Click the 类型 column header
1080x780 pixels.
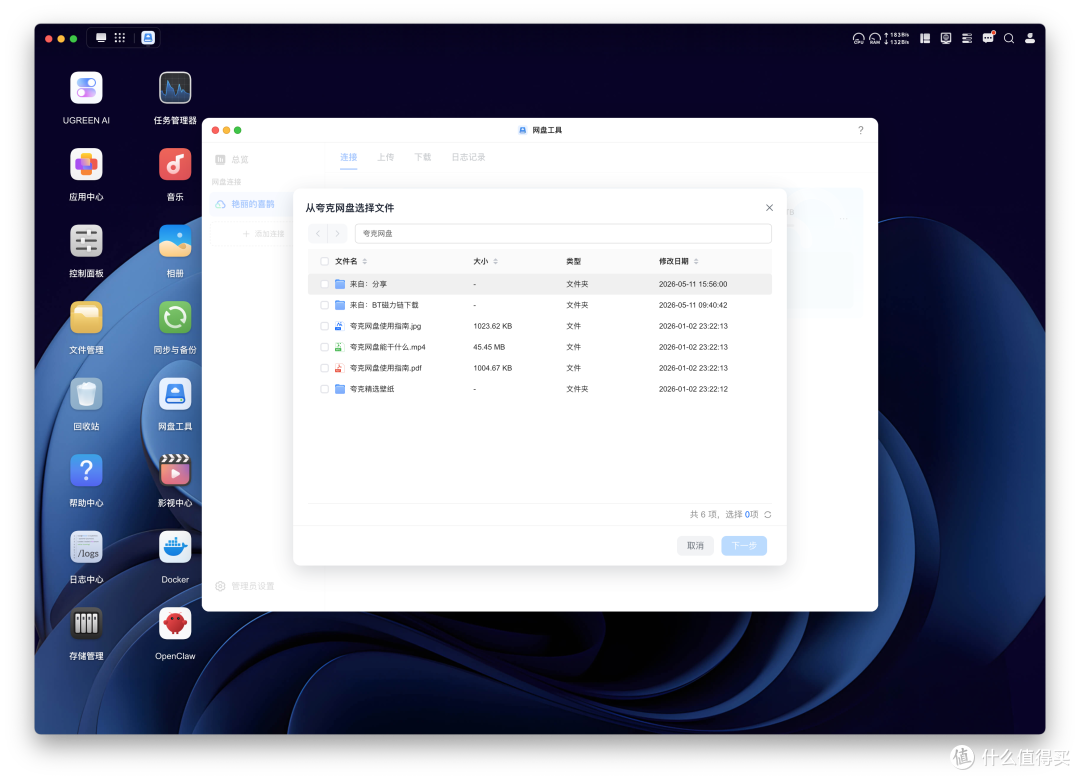coord(573,261)
